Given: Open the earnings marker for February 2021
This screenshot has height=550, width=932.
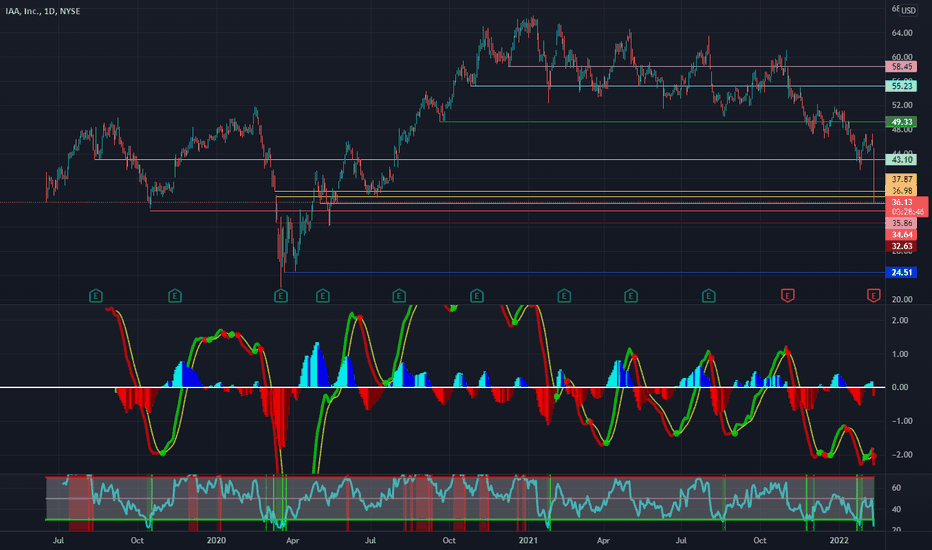Looking at the screenshot, I should [x=564, y=296].
